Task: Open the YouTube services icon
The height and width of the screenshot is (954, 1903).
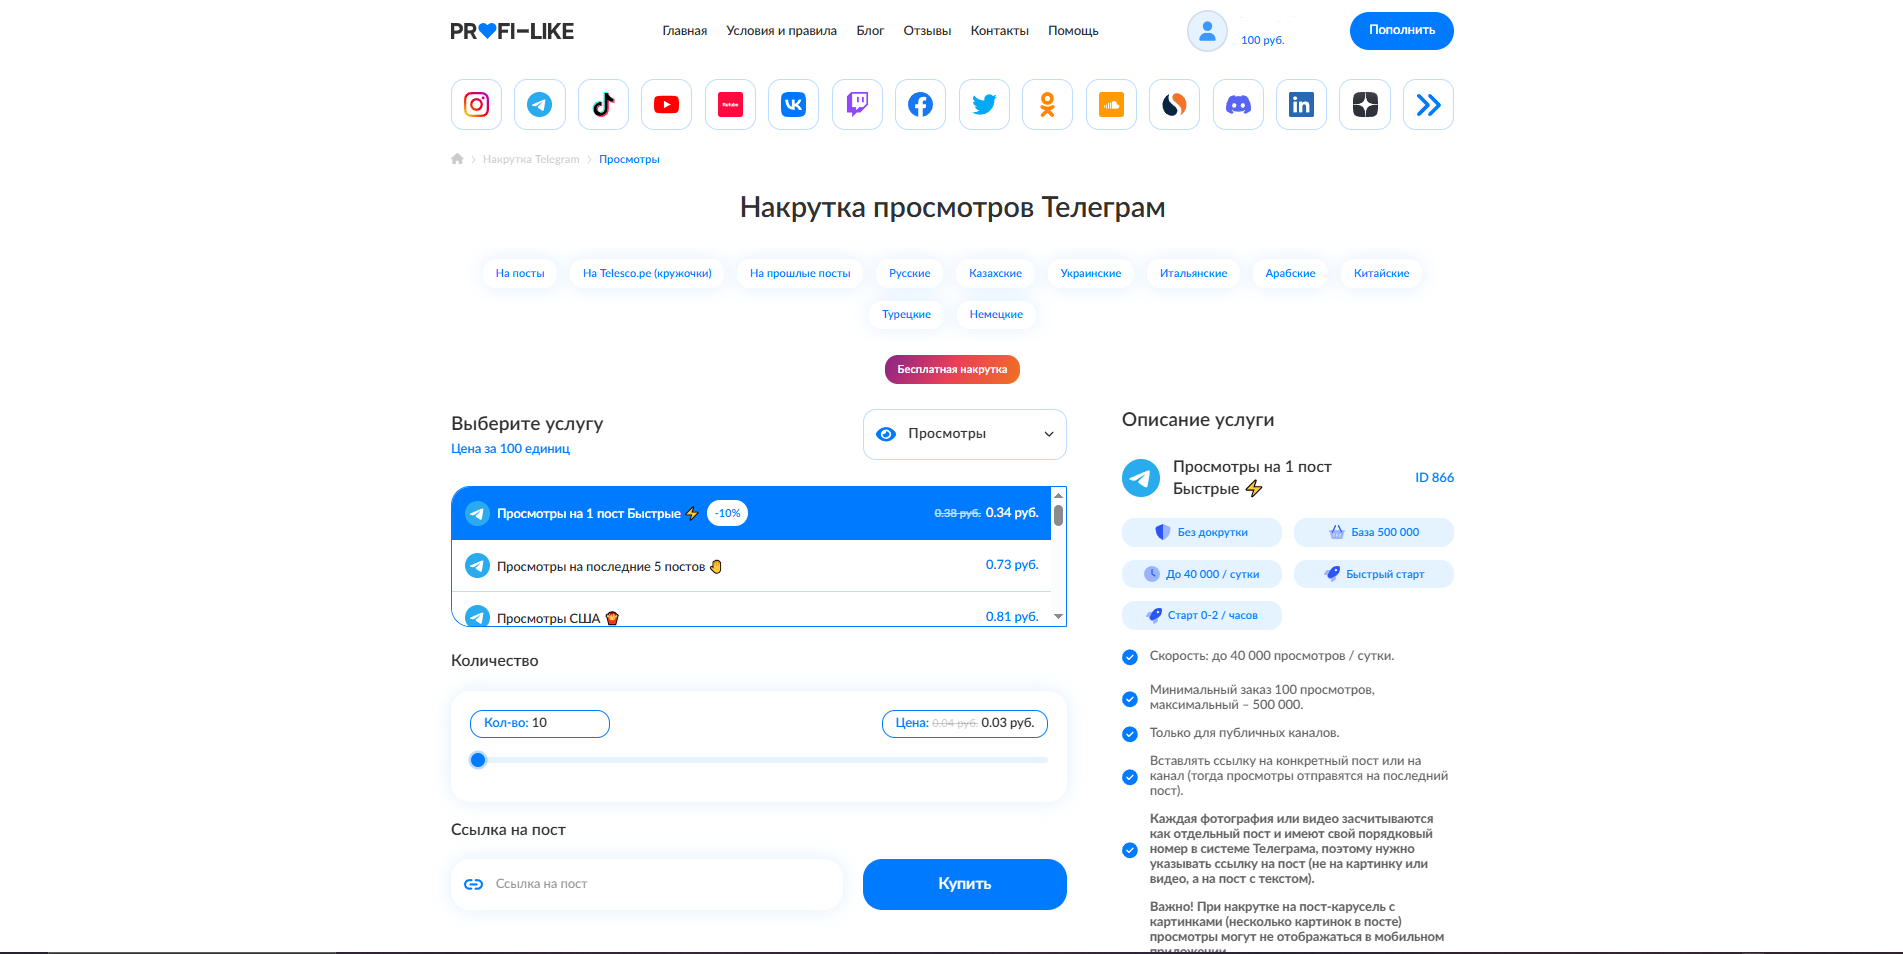Action: click(666, 105)
